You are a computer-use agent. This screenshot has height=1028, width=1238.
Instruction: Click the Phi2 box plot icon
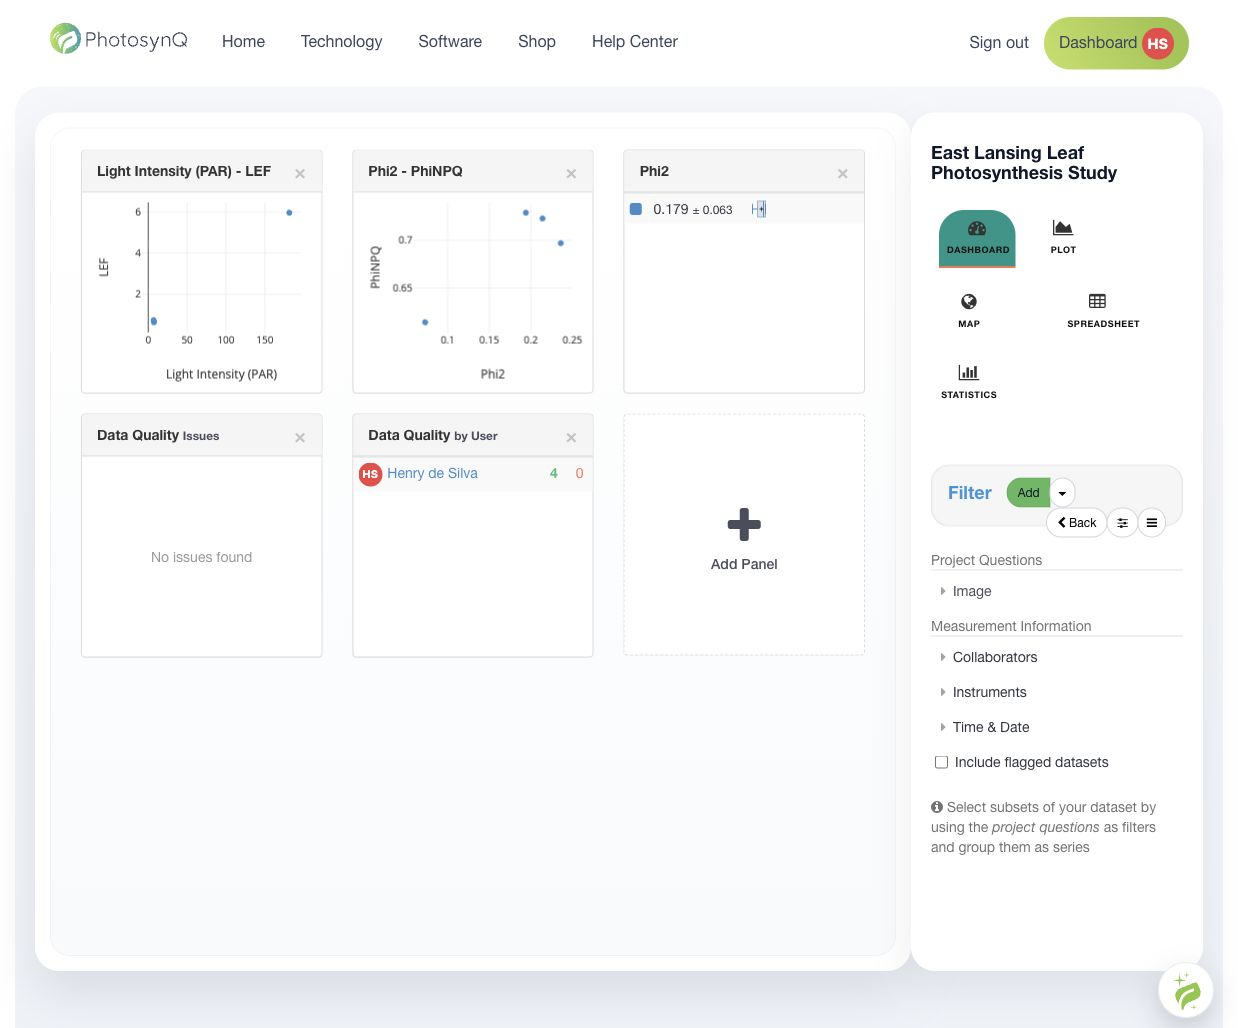[759, 209]
